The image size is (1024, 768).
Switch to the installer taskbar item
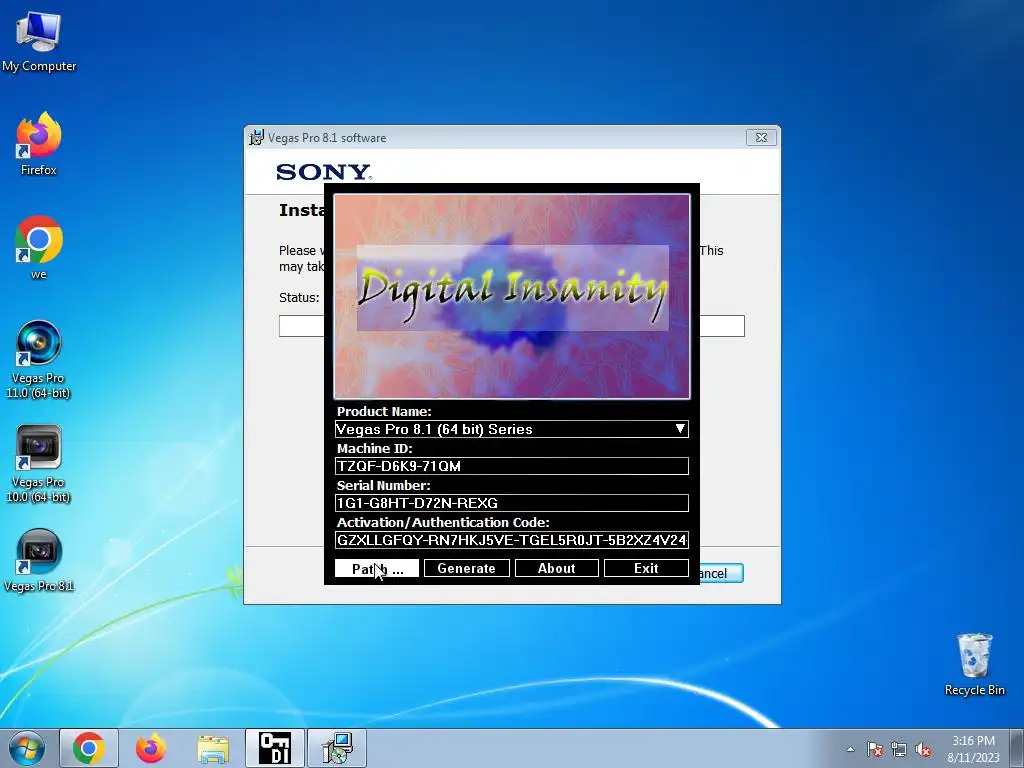(337, 748)
